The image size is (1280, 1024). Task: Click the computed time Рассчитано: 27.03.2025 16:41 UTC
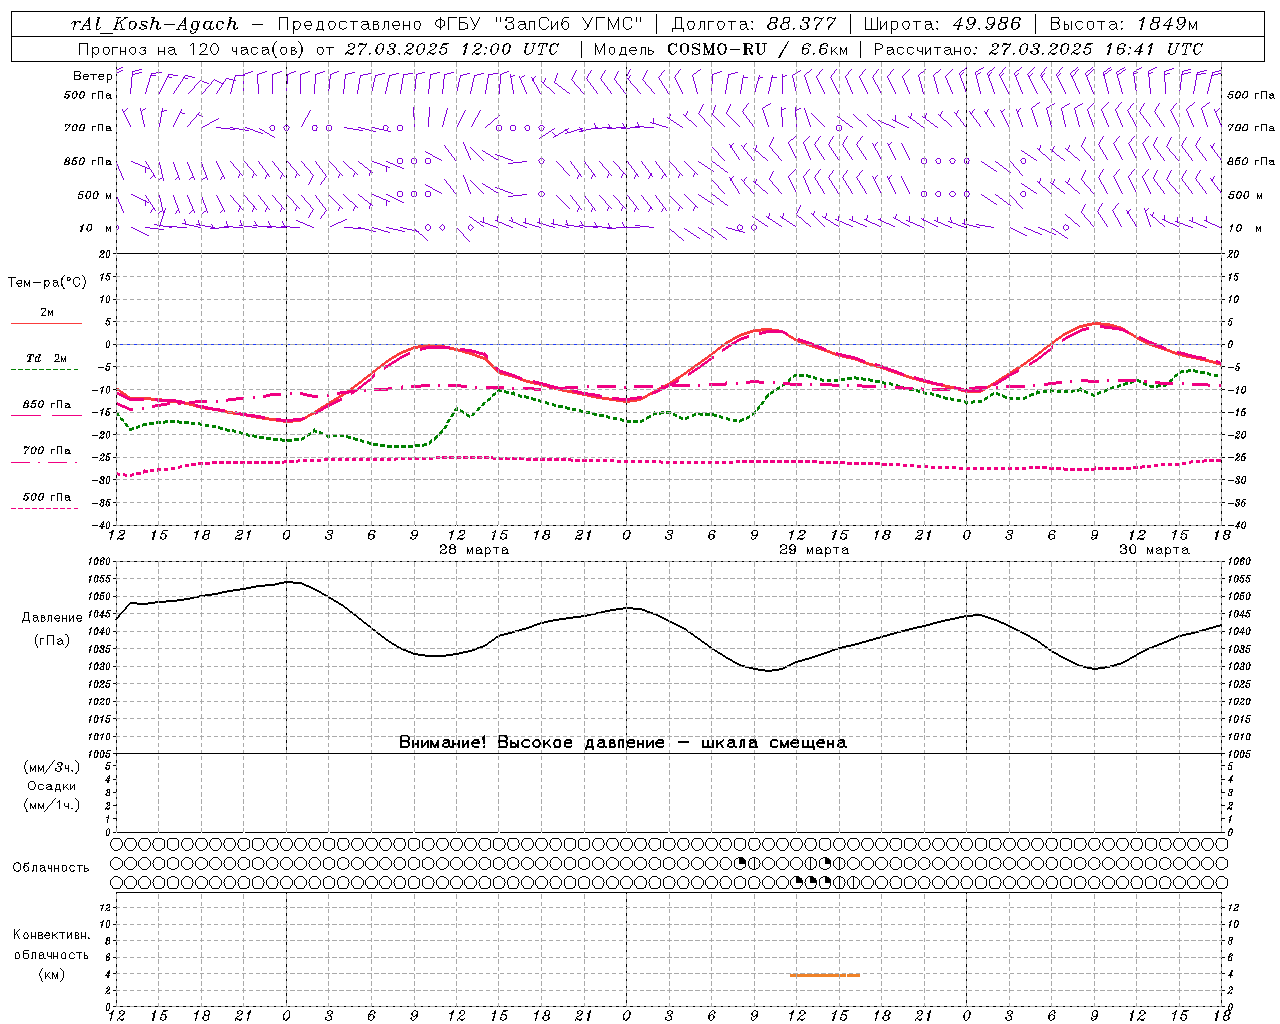(1038, 49)
